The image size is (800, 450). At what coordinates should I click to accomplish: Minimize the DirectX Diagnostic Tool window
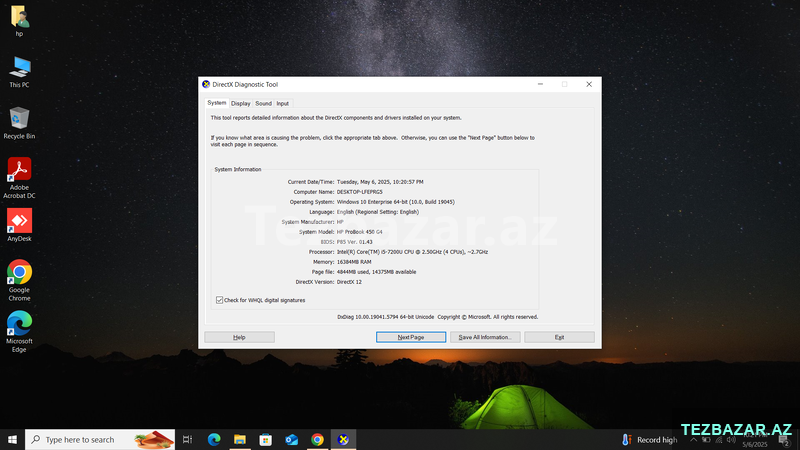(540, 84)
